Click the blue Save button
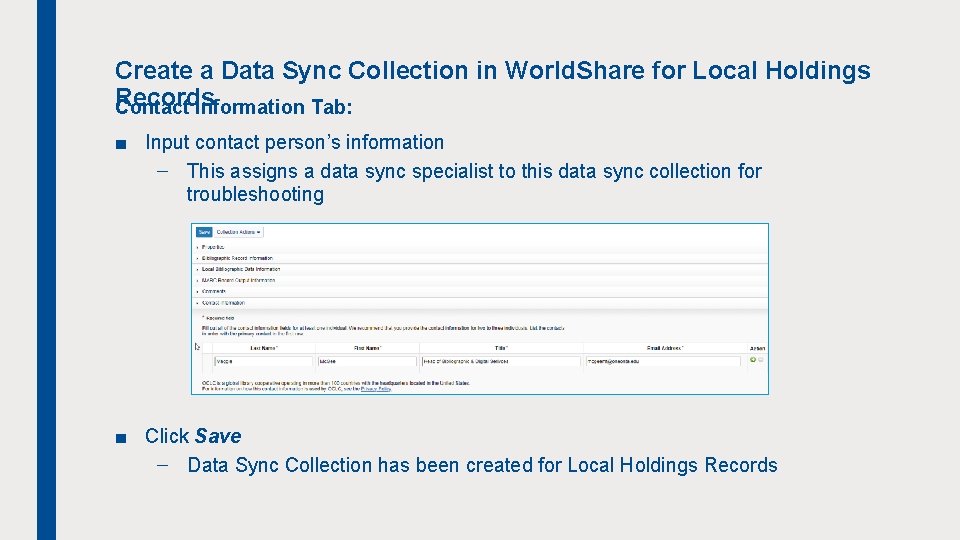 tap(204, 232)
